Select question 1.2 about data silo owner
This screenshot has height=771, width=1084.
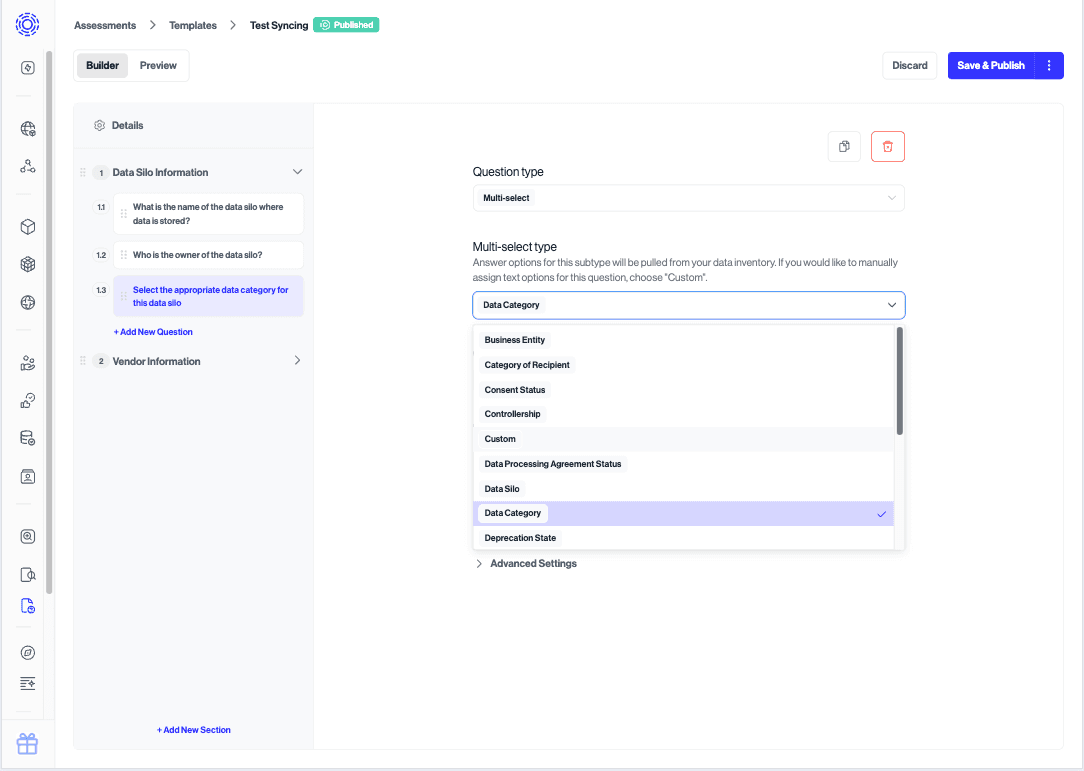[x=208, y=255]
